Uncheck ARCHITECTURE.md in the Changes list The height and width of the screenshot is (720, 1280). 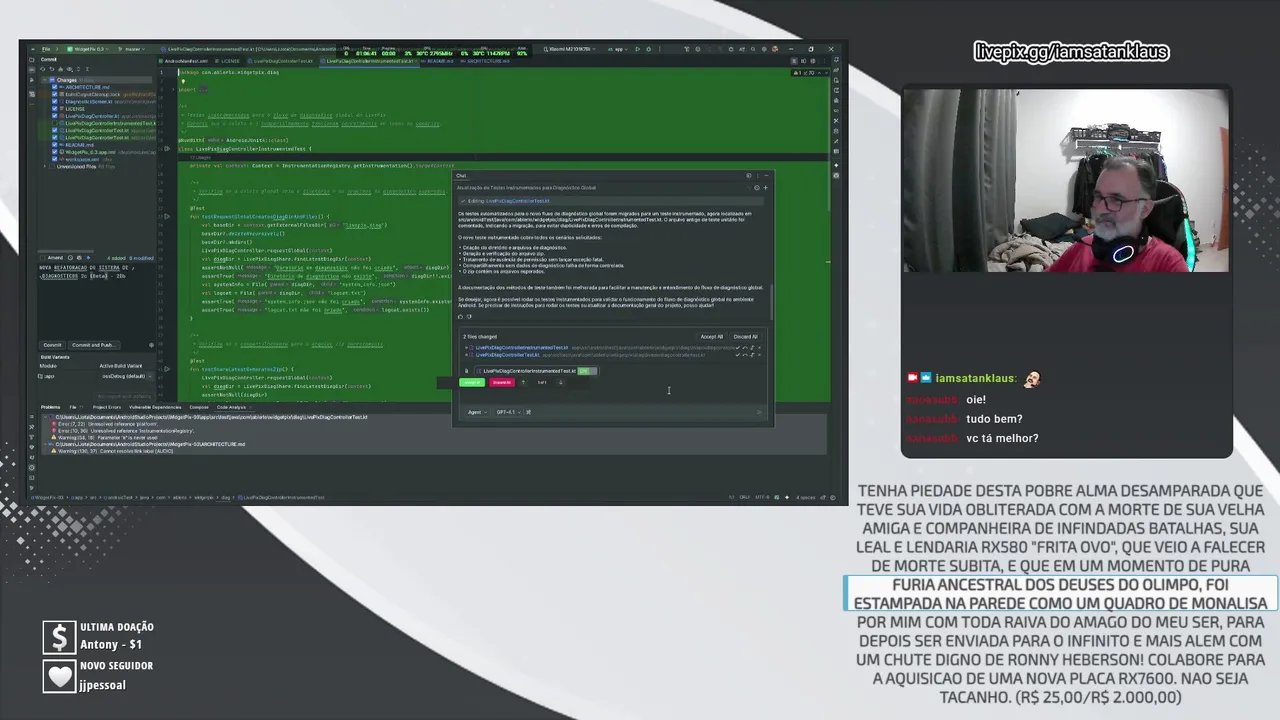point(54,87)
